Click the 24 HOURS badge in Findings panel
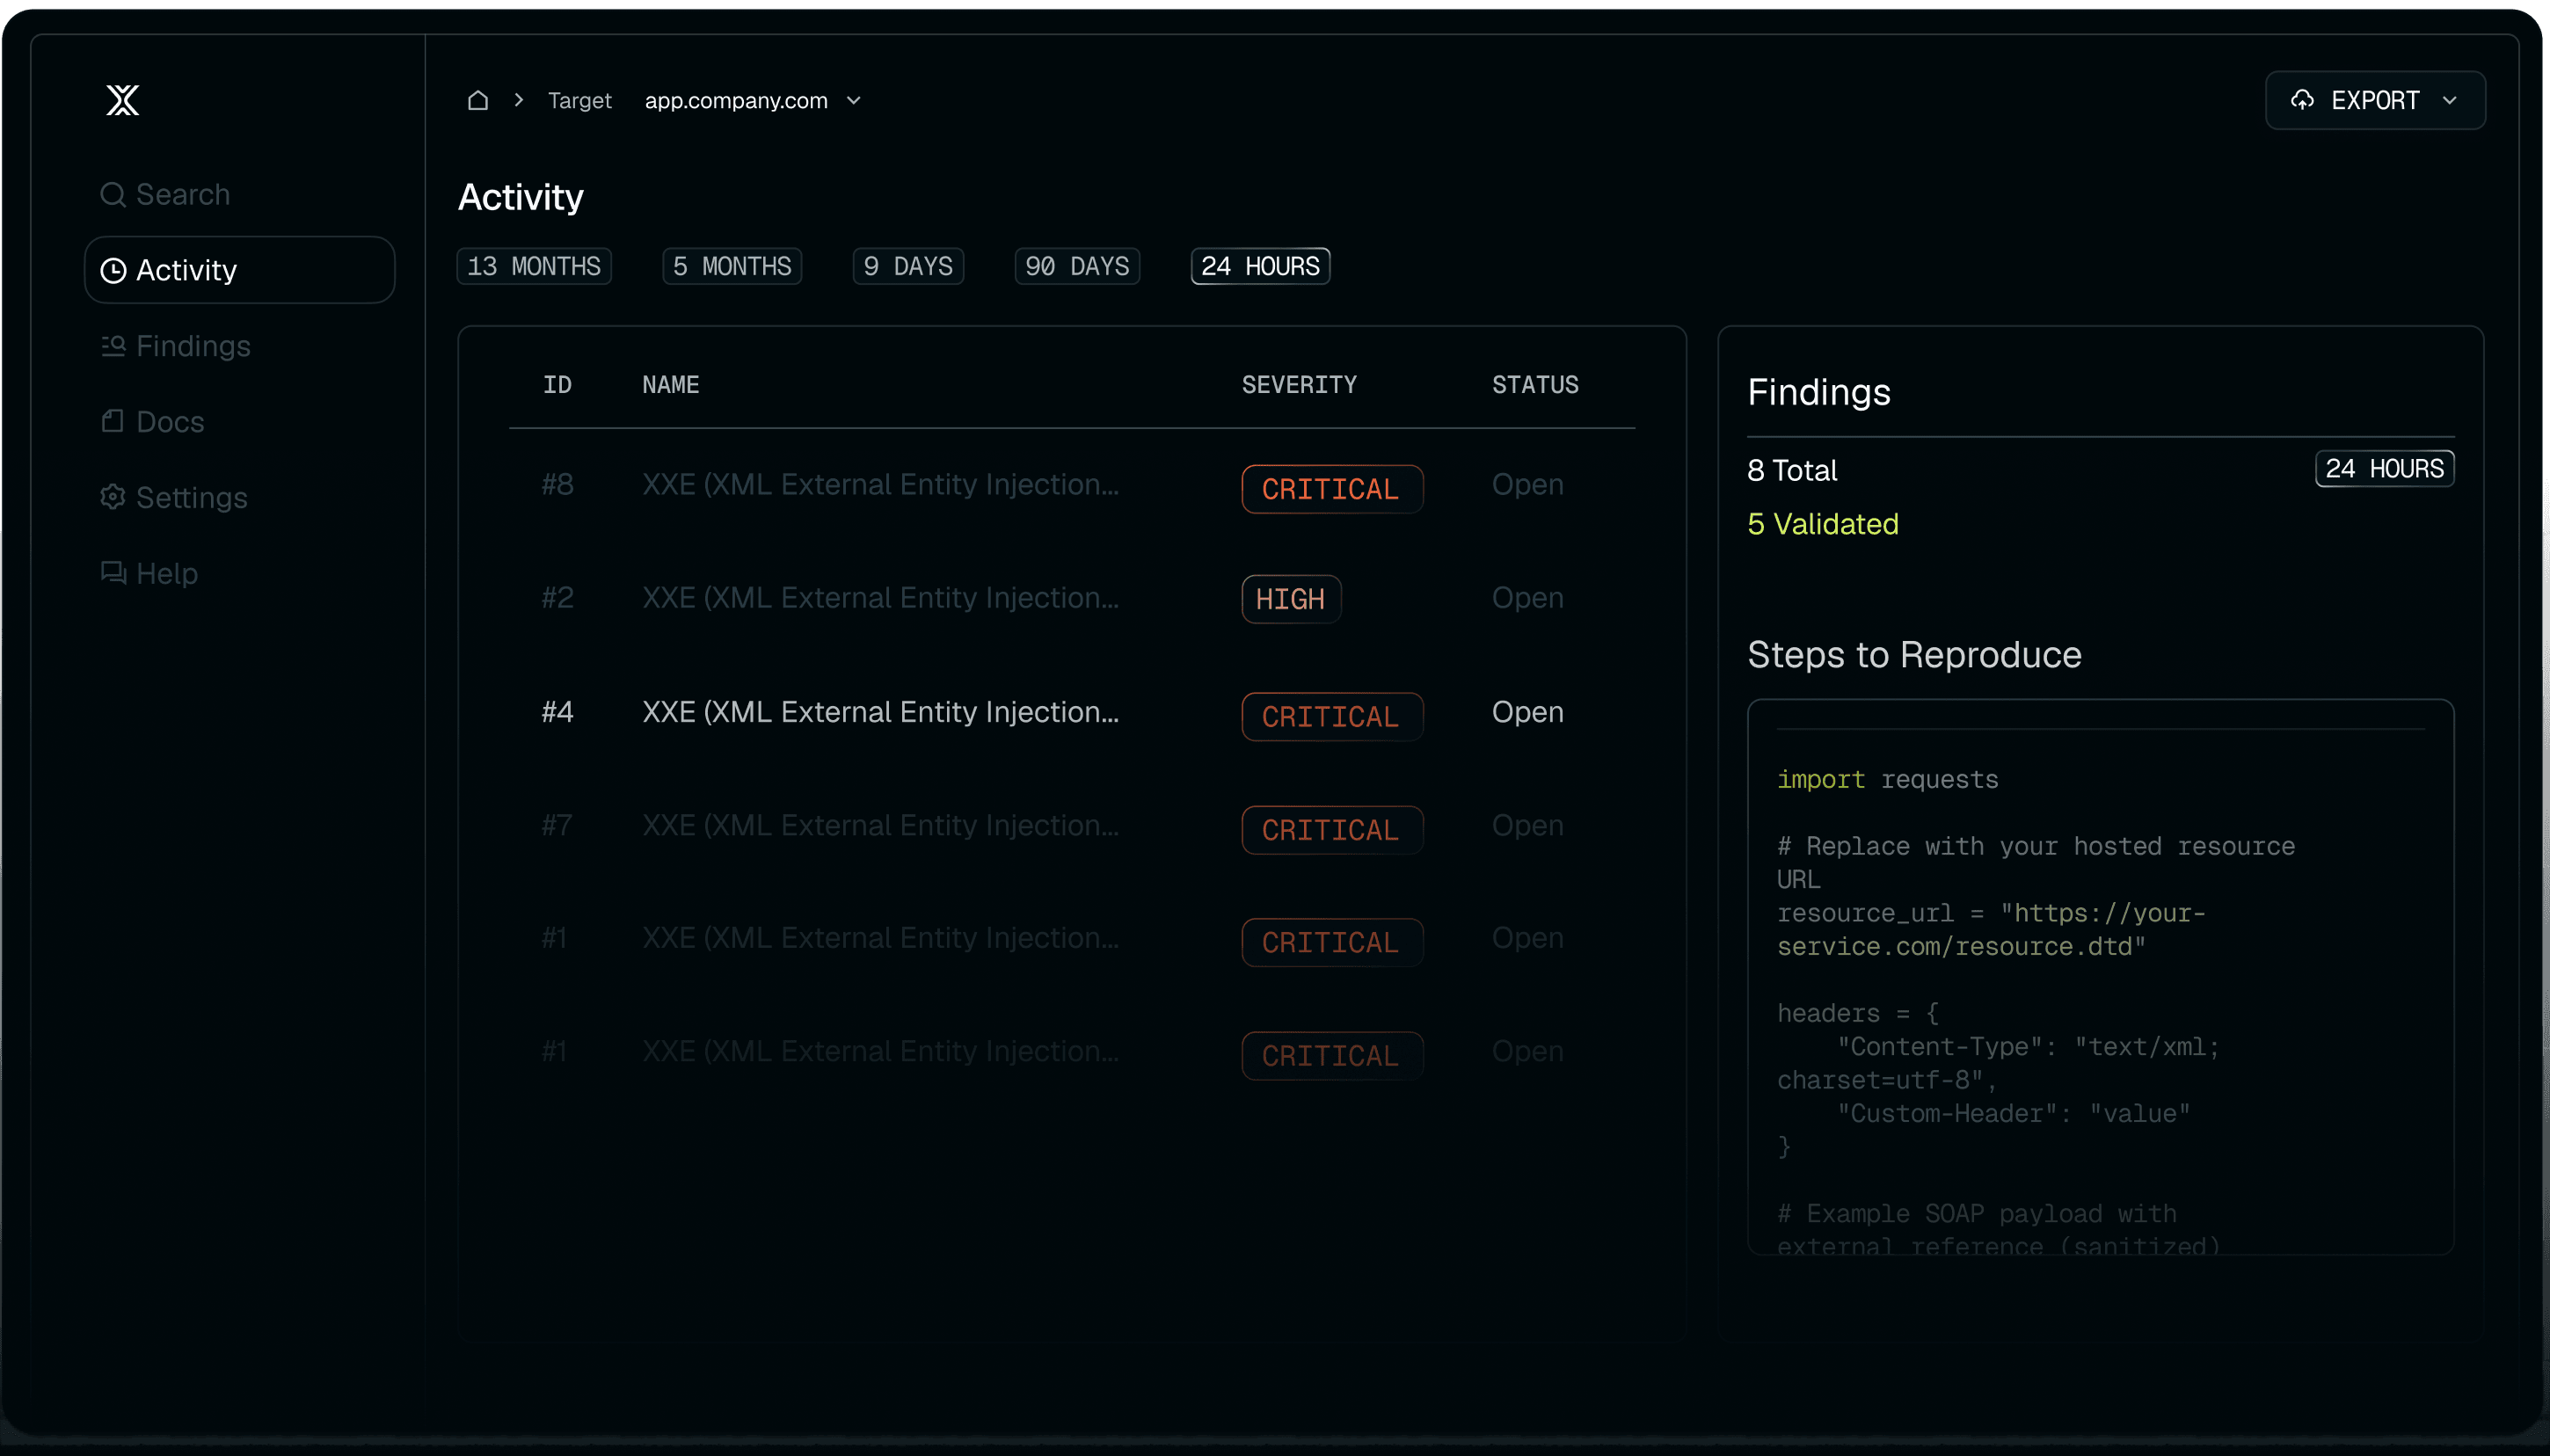Screen dimensions: 2550x1456 coord(2384,469)
